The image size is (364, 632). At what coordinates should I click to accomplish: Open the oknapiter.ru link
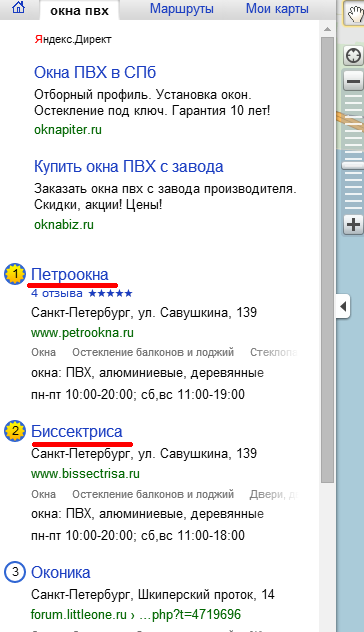68,130
